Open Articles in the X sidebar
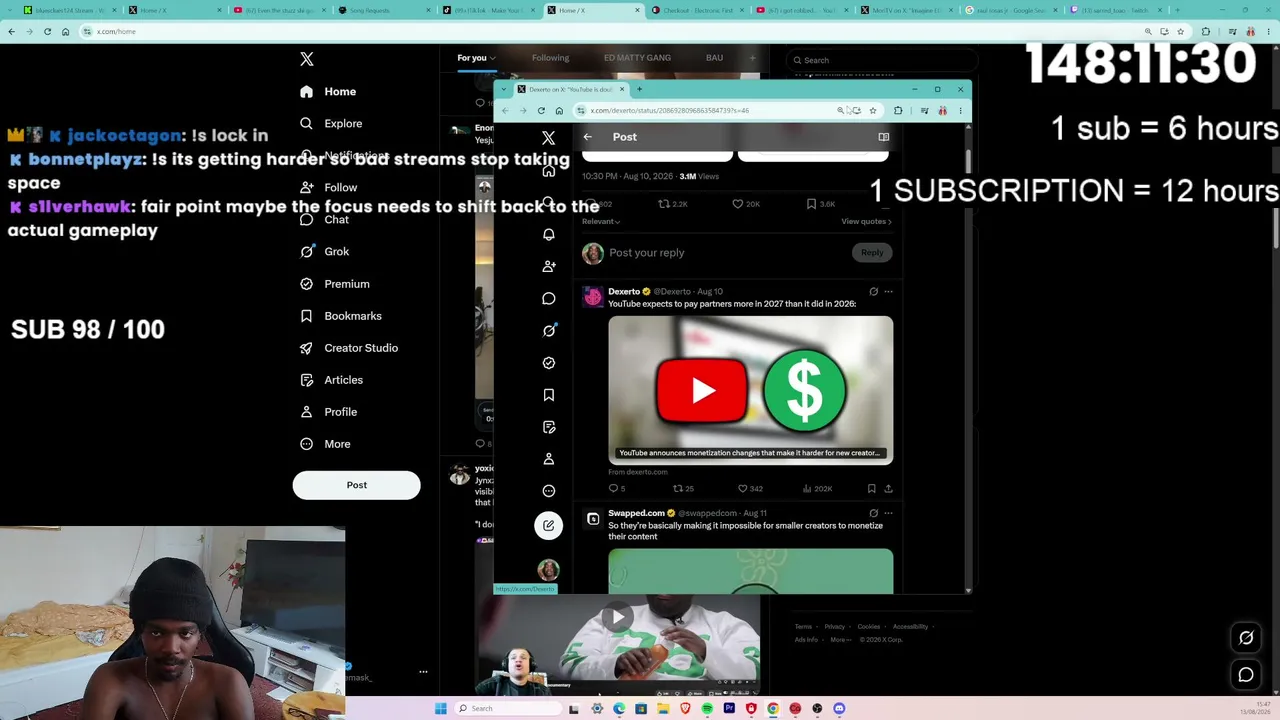 pos(332,380)
